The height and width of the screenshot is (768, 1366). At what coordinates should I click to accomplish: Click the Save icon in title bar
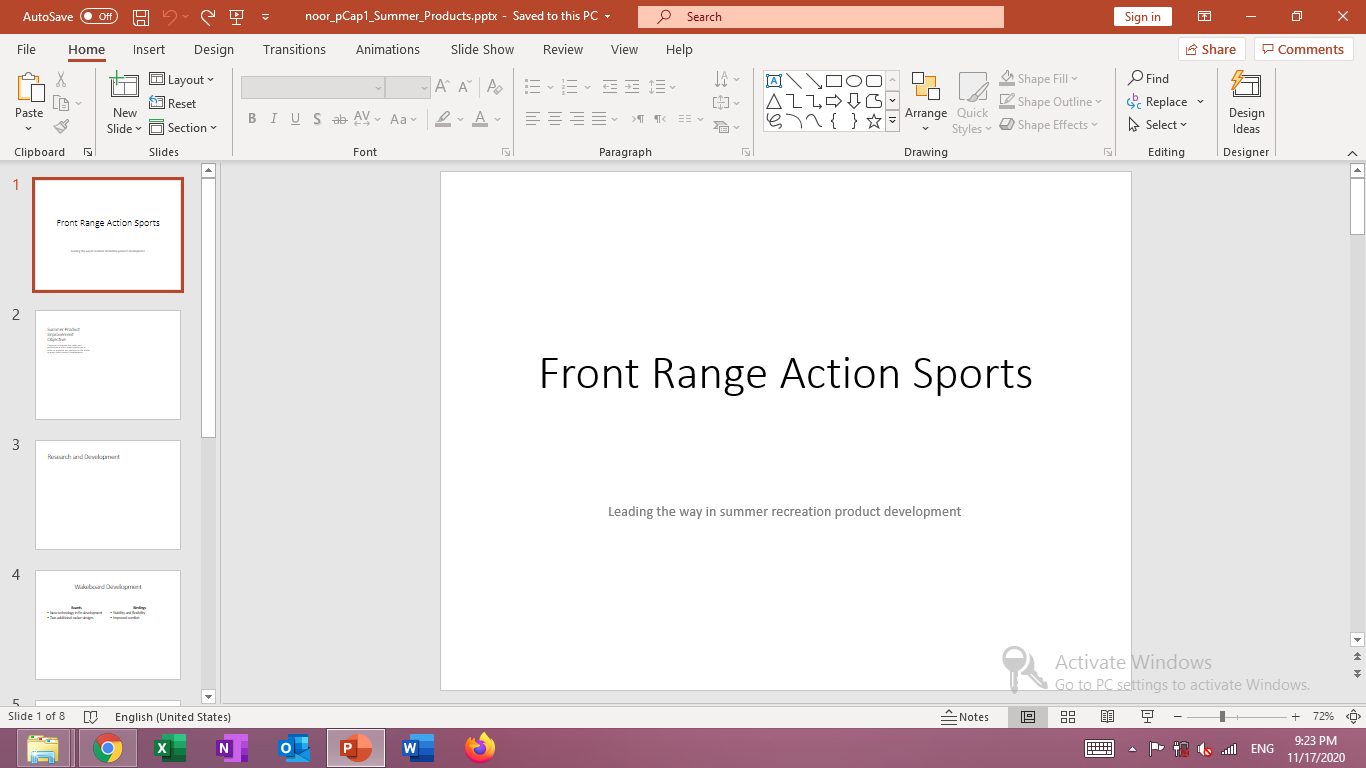coord(141,17)
